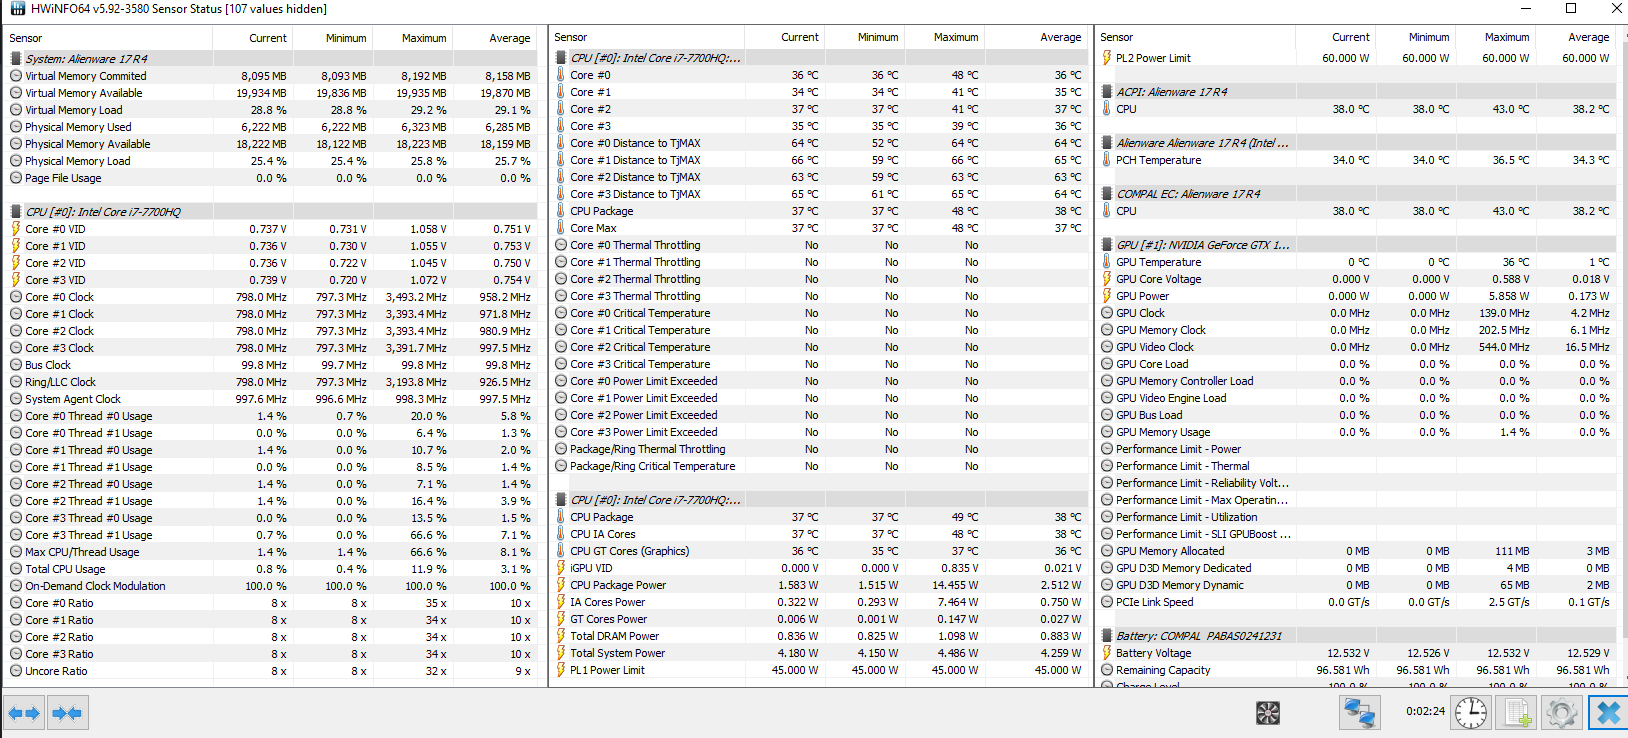This screenshot has height=738, width=1628.
Task: Select the System: Alienware 17 R4 group header
Action: [86, 59]
